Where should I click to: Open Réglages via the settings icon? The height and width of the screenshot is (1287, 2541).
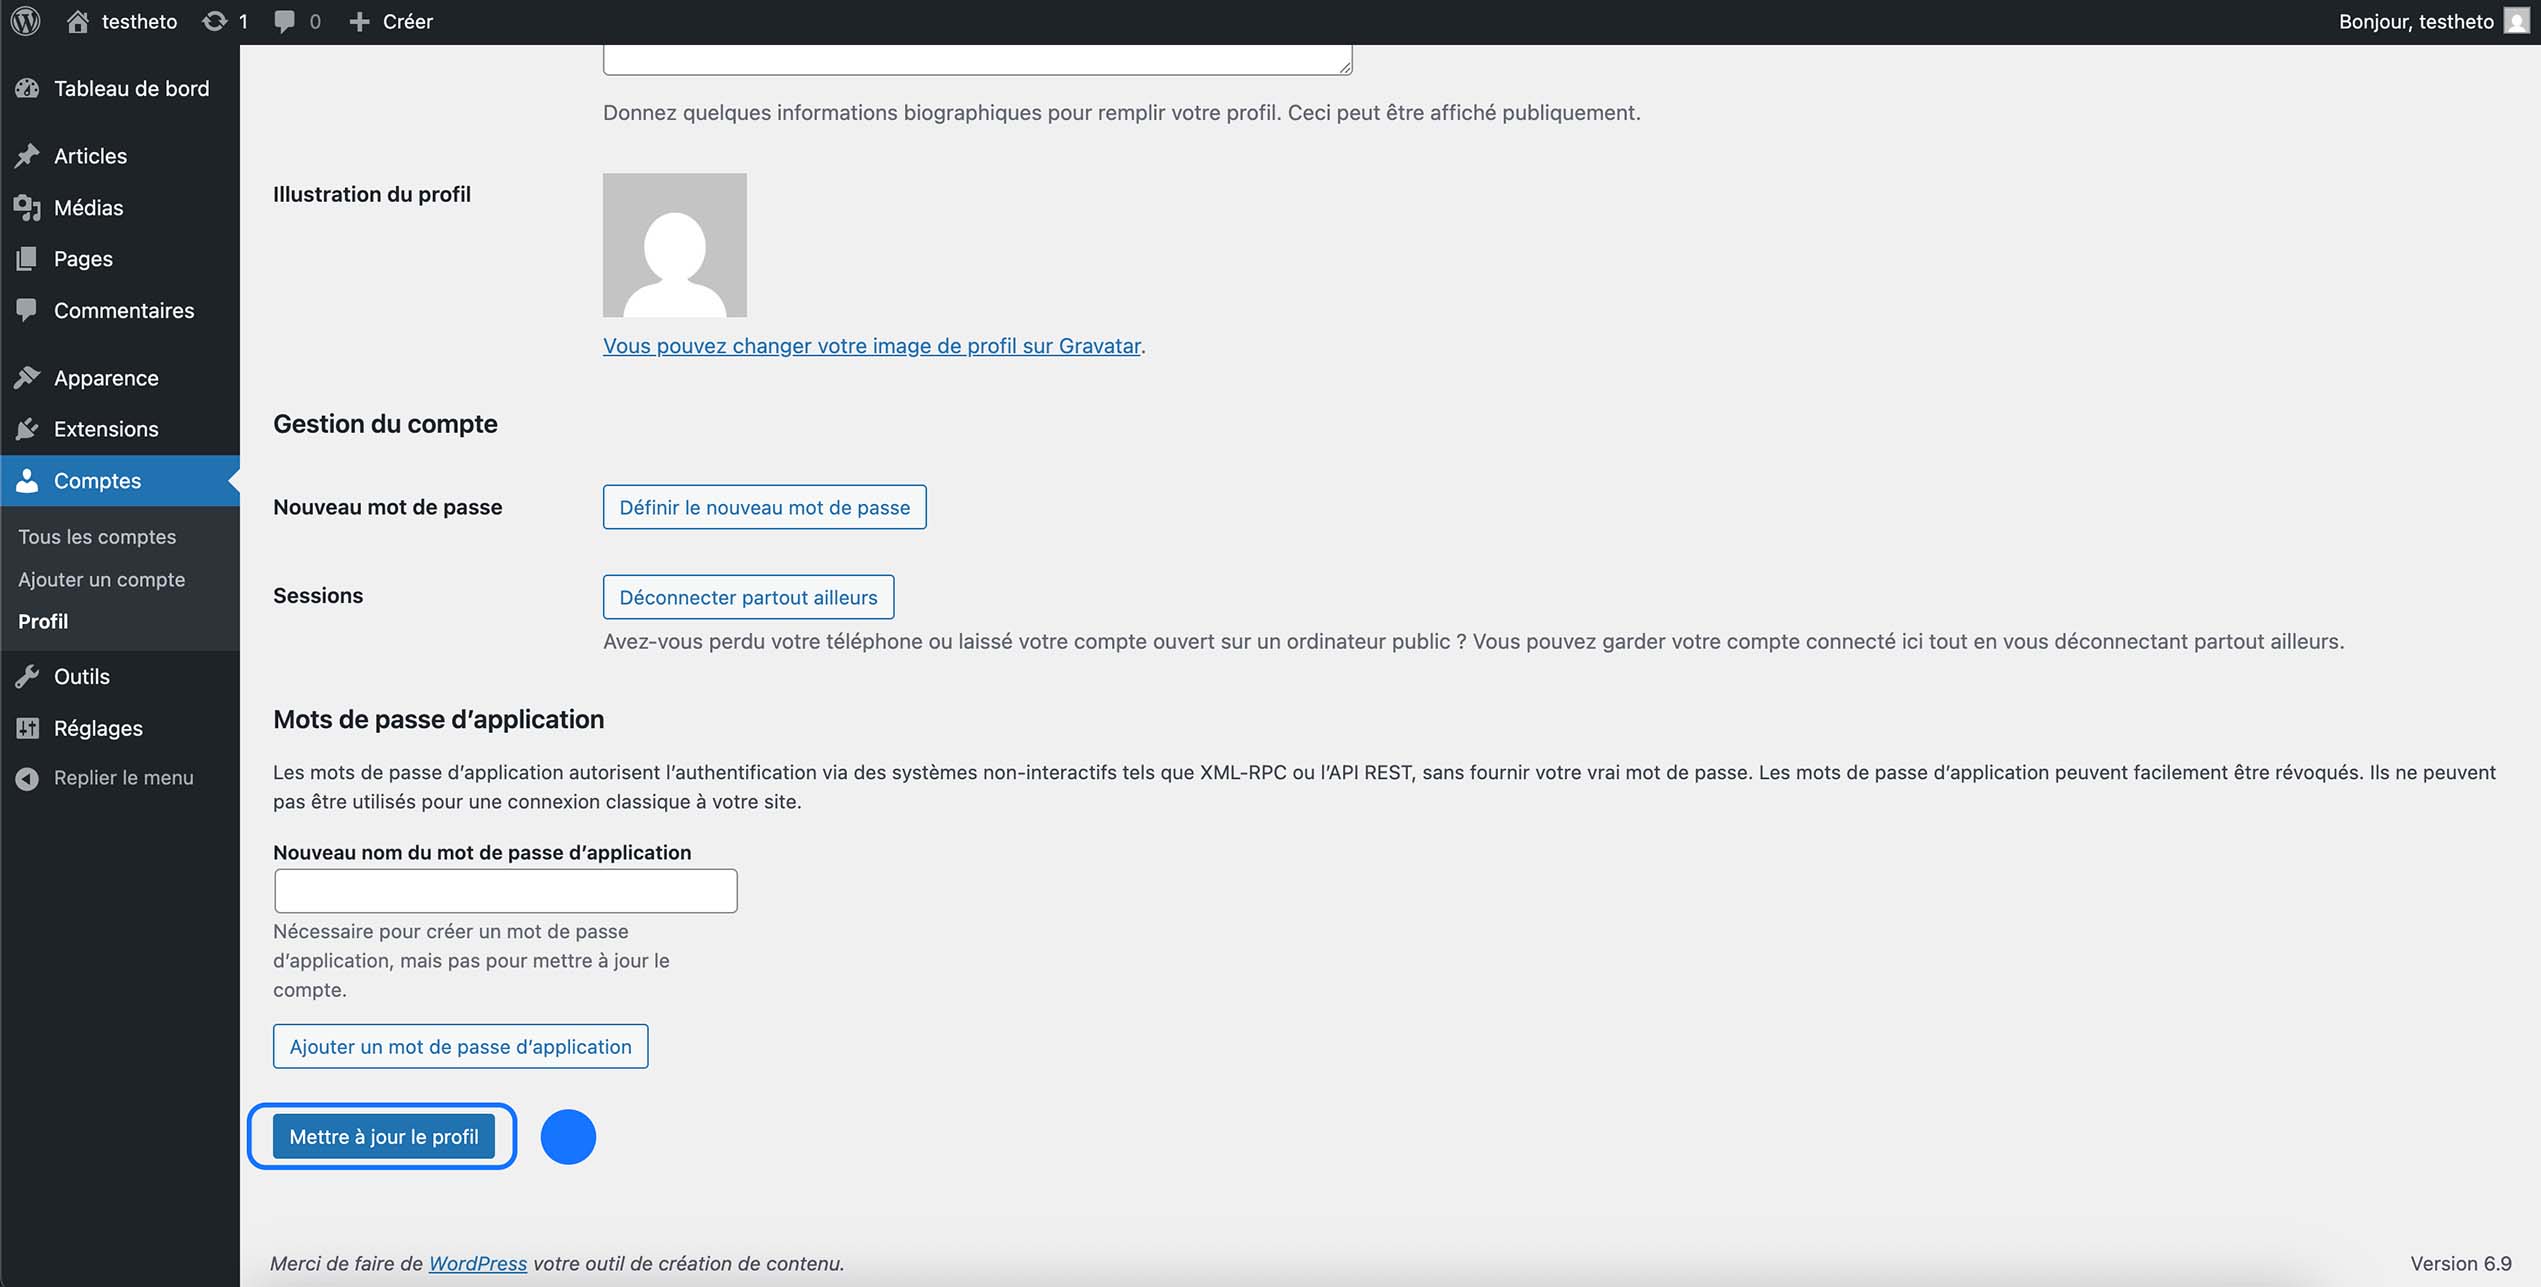(x=27, y=727)
